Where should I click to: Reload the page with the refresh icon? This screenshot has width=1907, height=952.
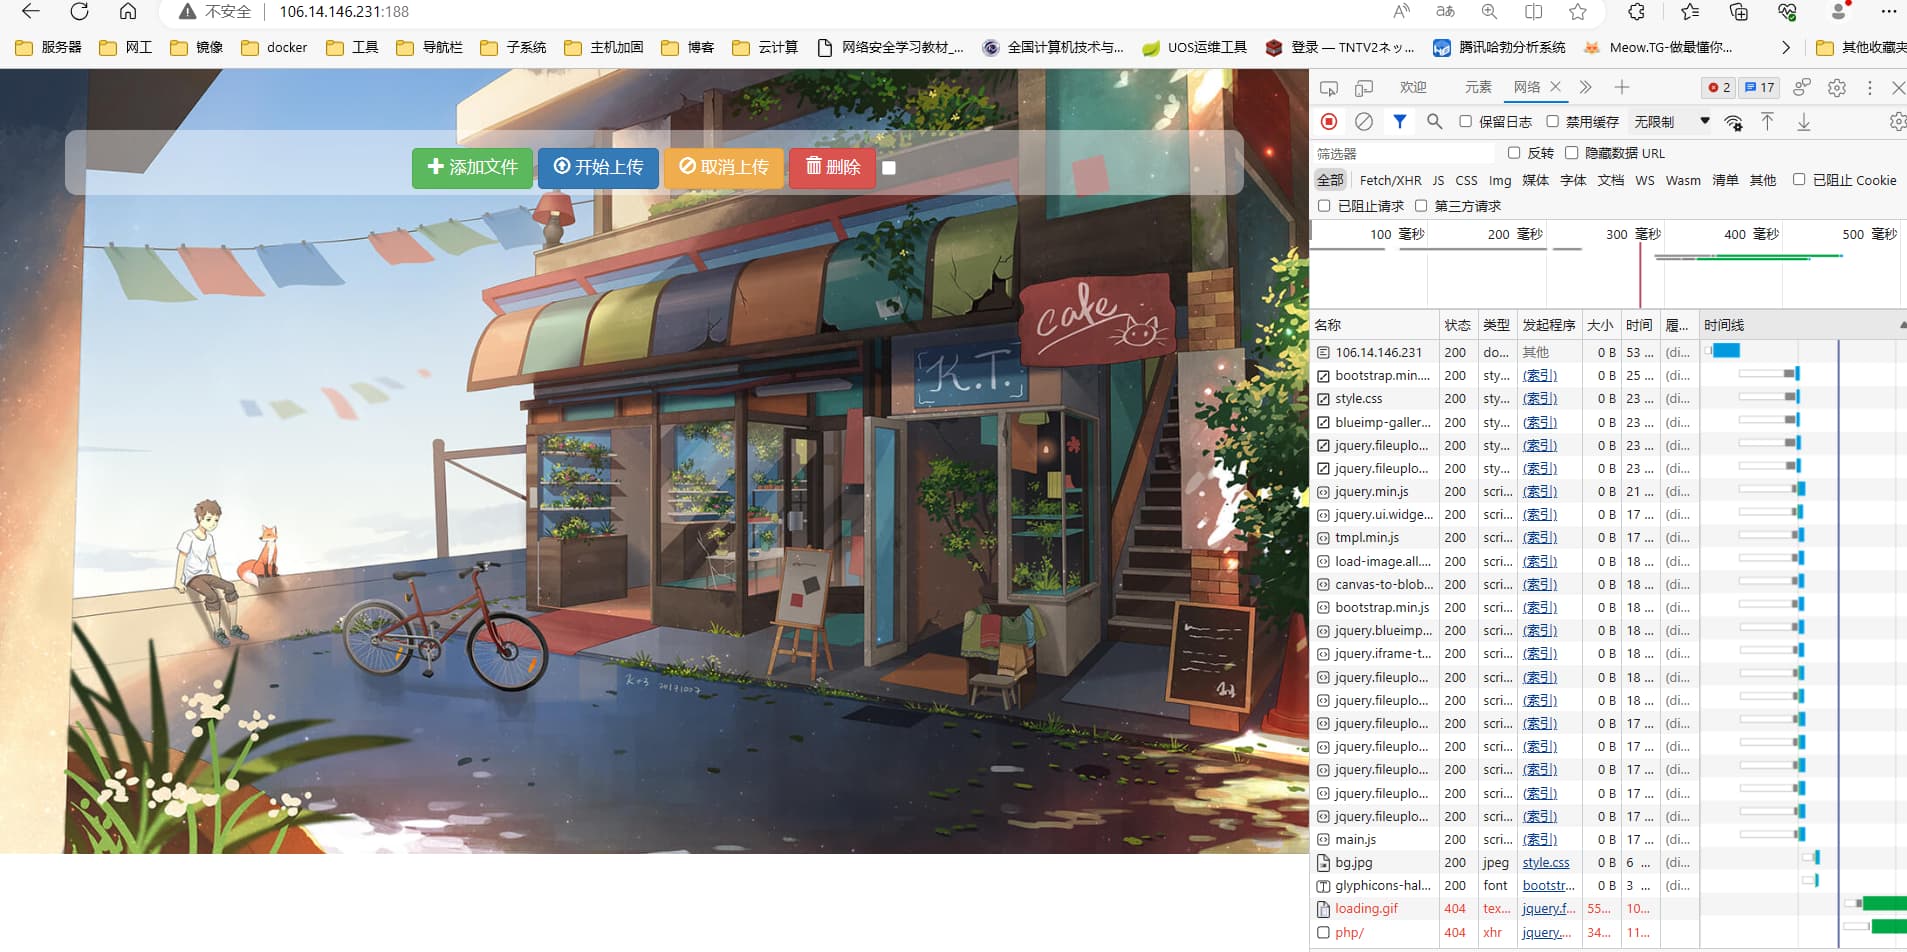(x=79, y=12)
